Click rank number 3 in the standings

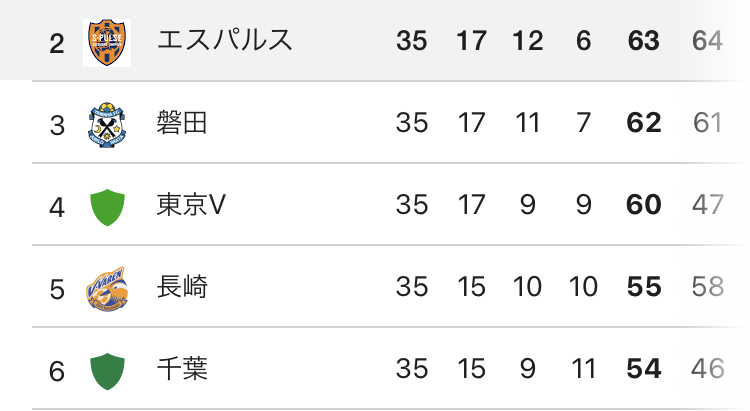[x=57, y=126]
